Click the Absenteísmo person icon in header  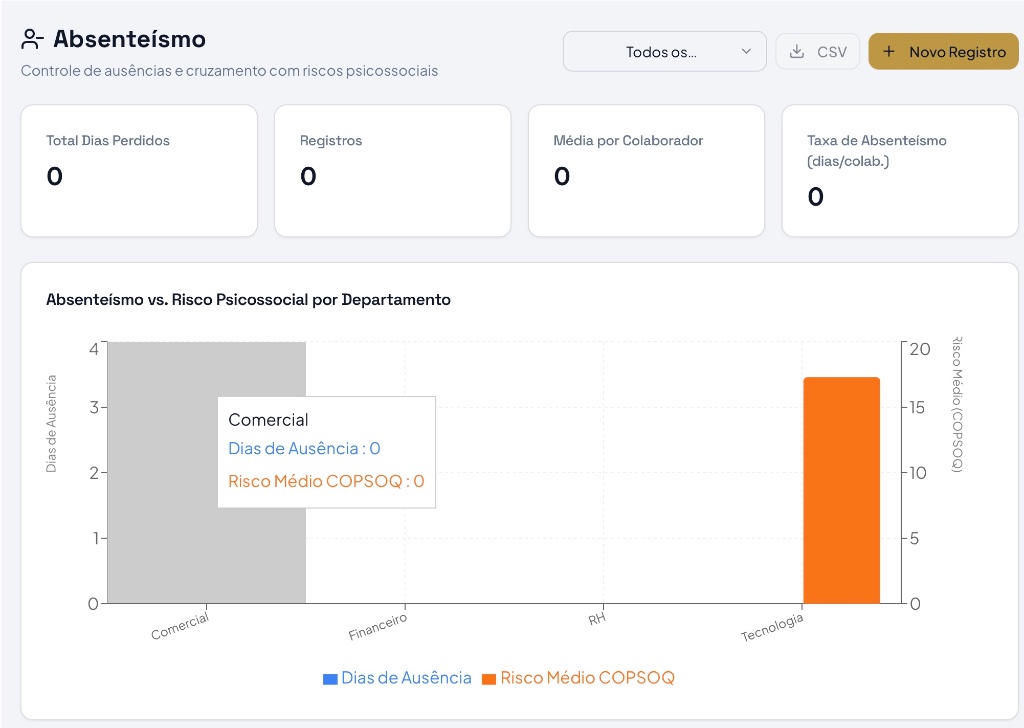[x=32, y=39]
